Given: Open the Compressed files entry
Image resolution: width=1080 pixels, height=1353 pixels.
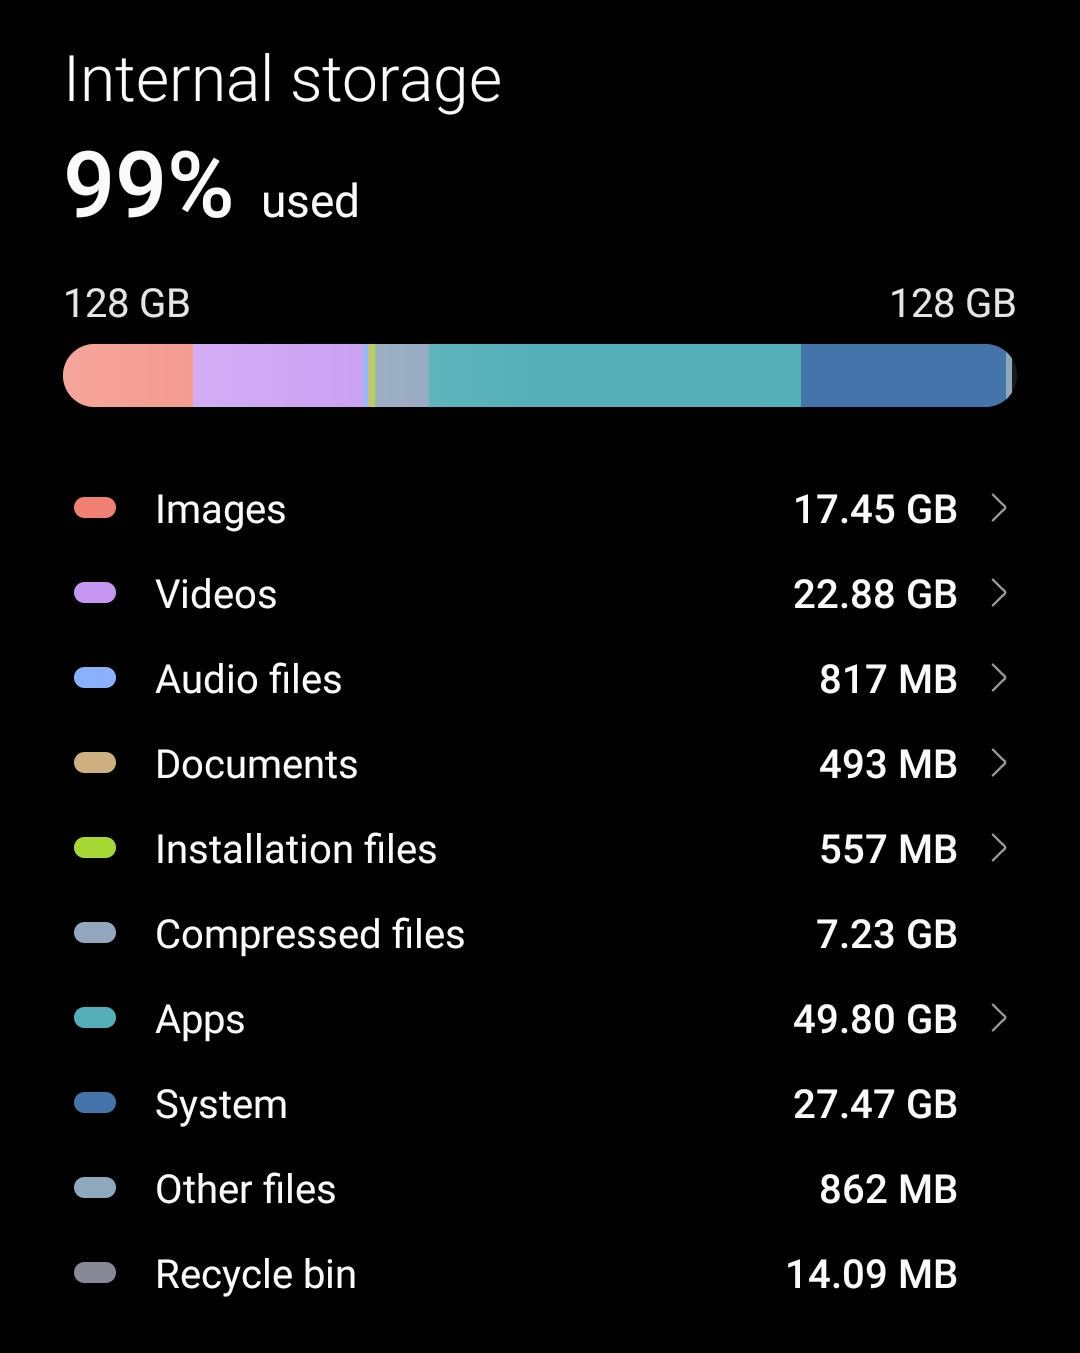Looking at the screenshot, I should pos(310,934).
